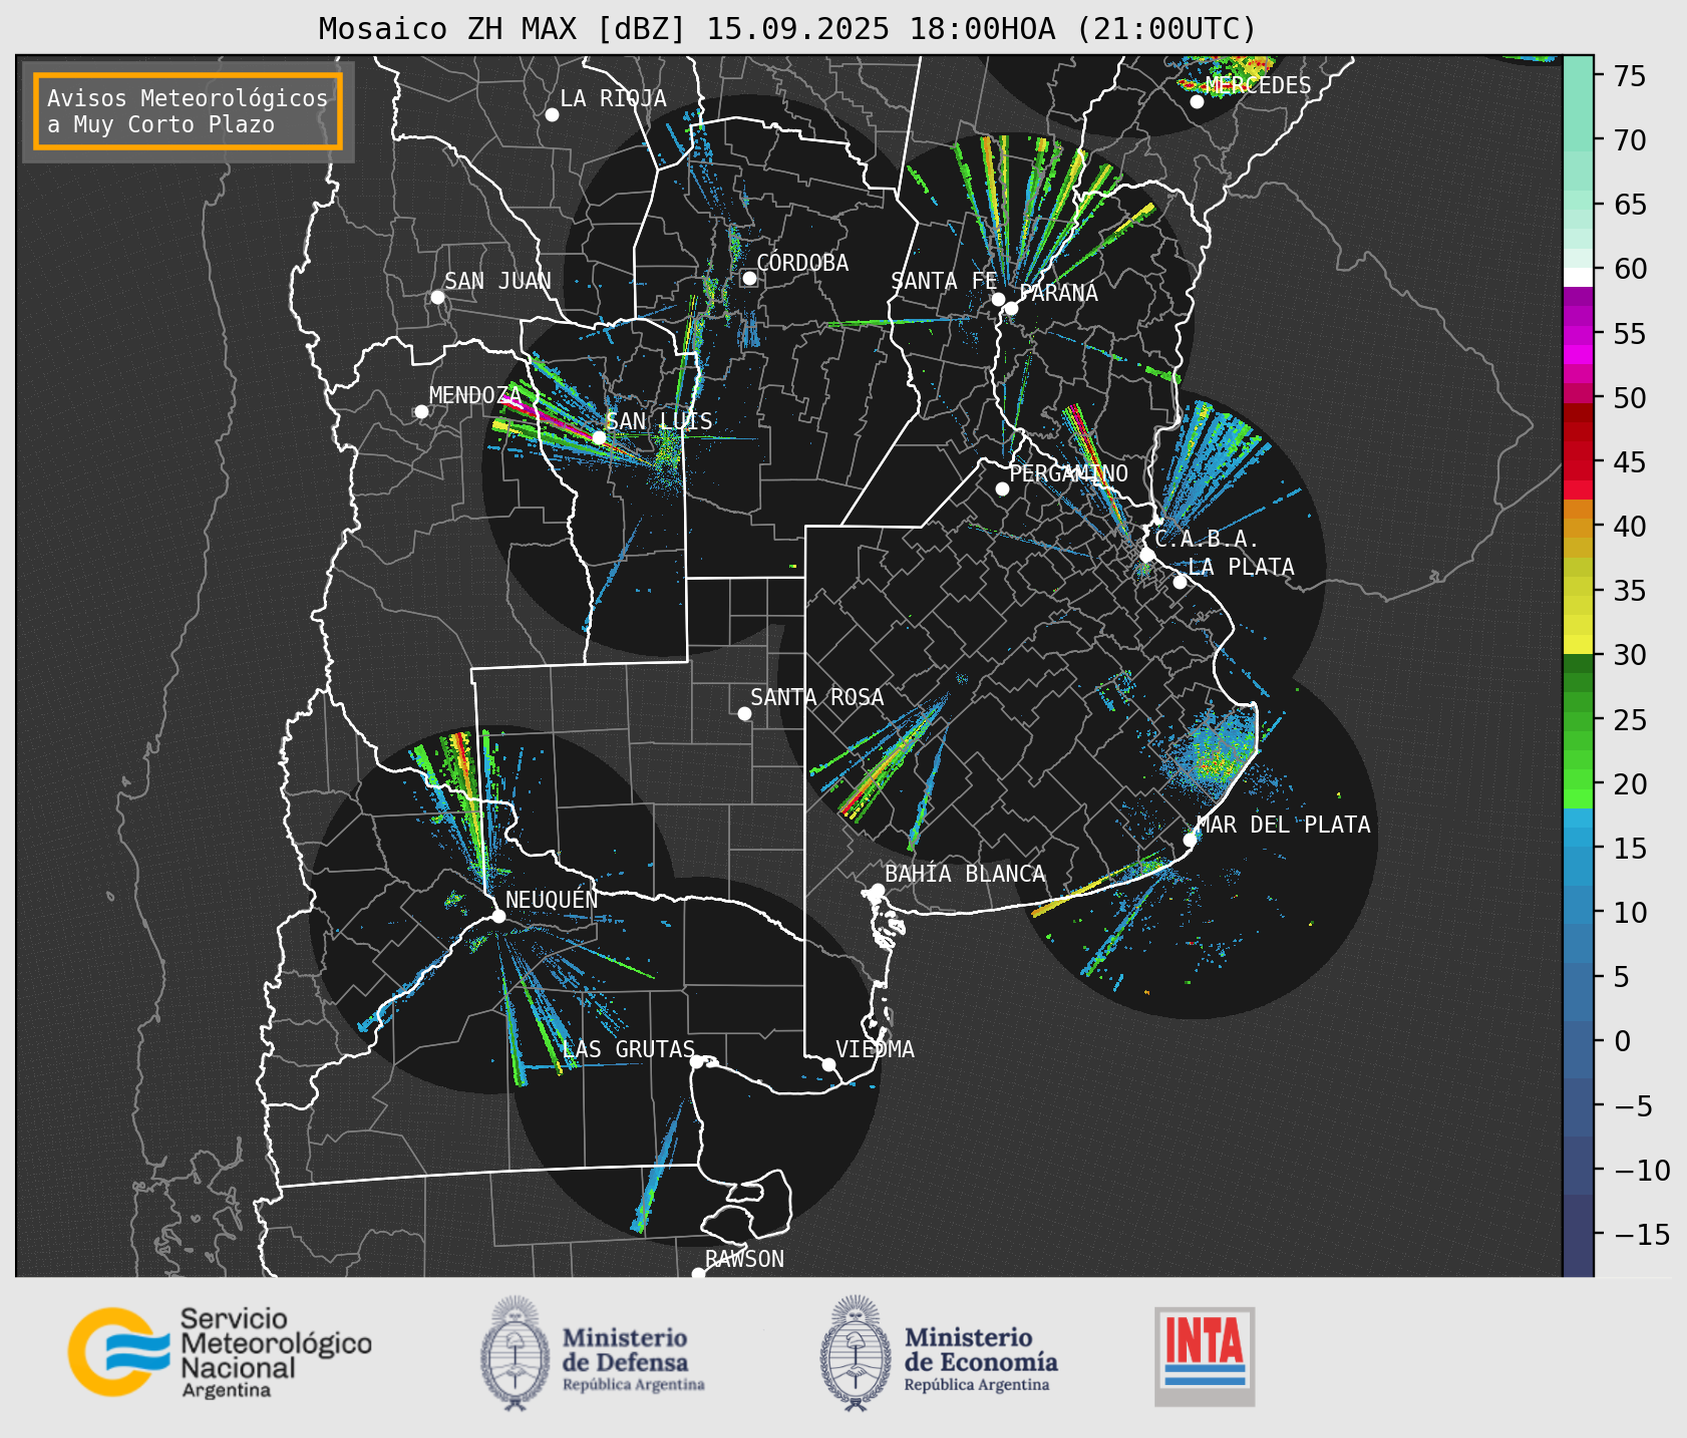Open Avisos Meteorológicos a Muy Corto Plazo box
This screenshot has height=1438, width=1687.
188,111
